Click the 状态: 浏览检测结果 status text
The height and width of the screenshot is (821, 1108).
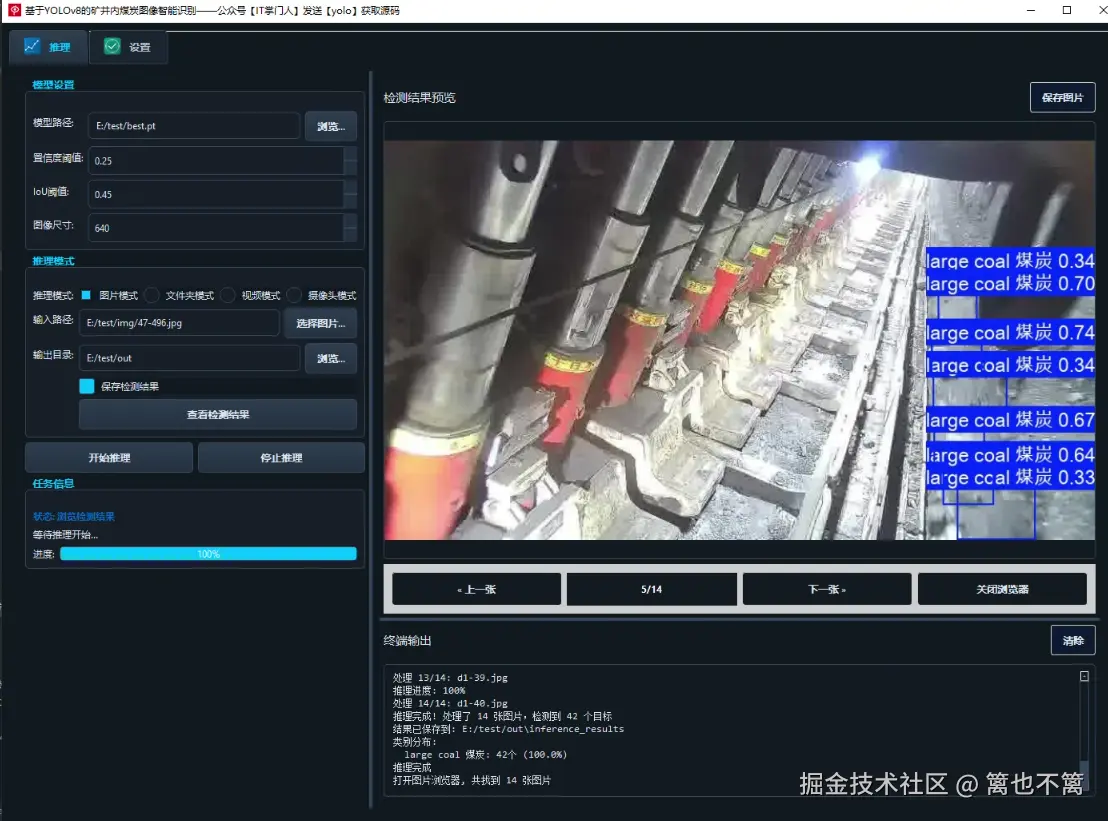pyautogui.click(x=73, y=516)
